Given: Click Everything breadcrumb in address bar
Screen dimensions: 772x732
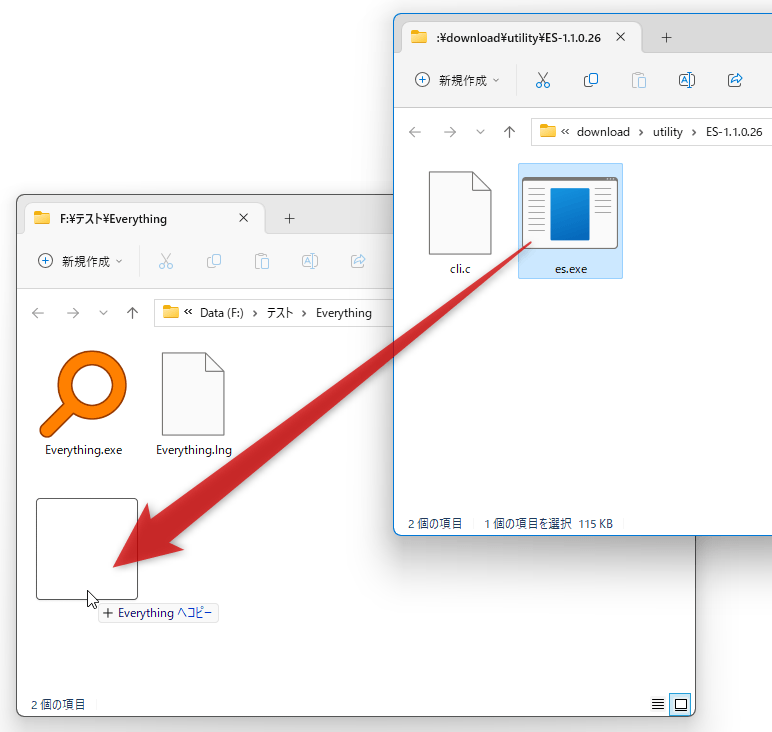Looking at the screenshot, I should coord(344,313).
